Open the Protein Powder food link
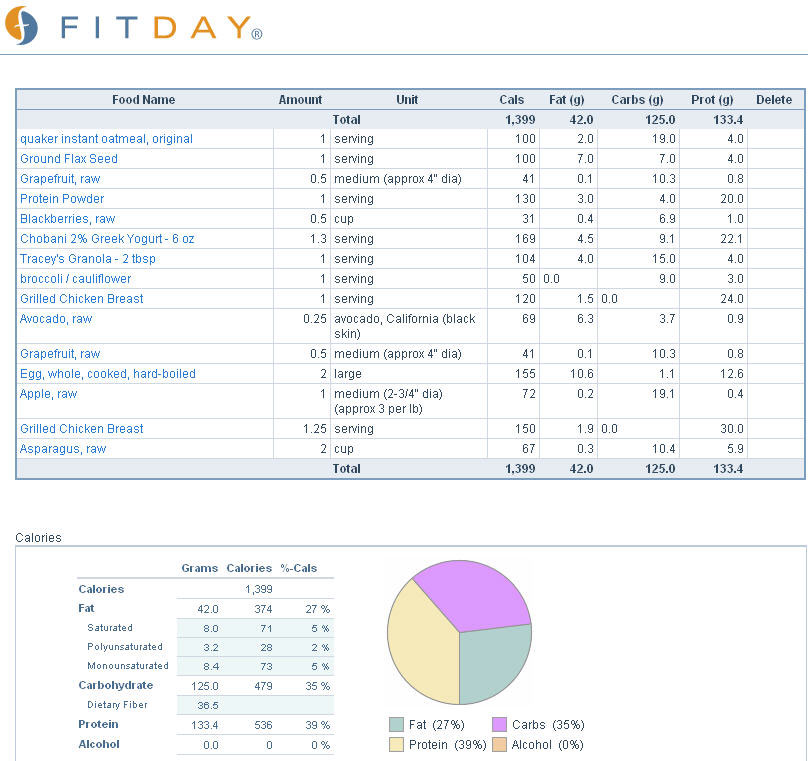The height and width of the screenshot is (761, 808). pos(62,199)
